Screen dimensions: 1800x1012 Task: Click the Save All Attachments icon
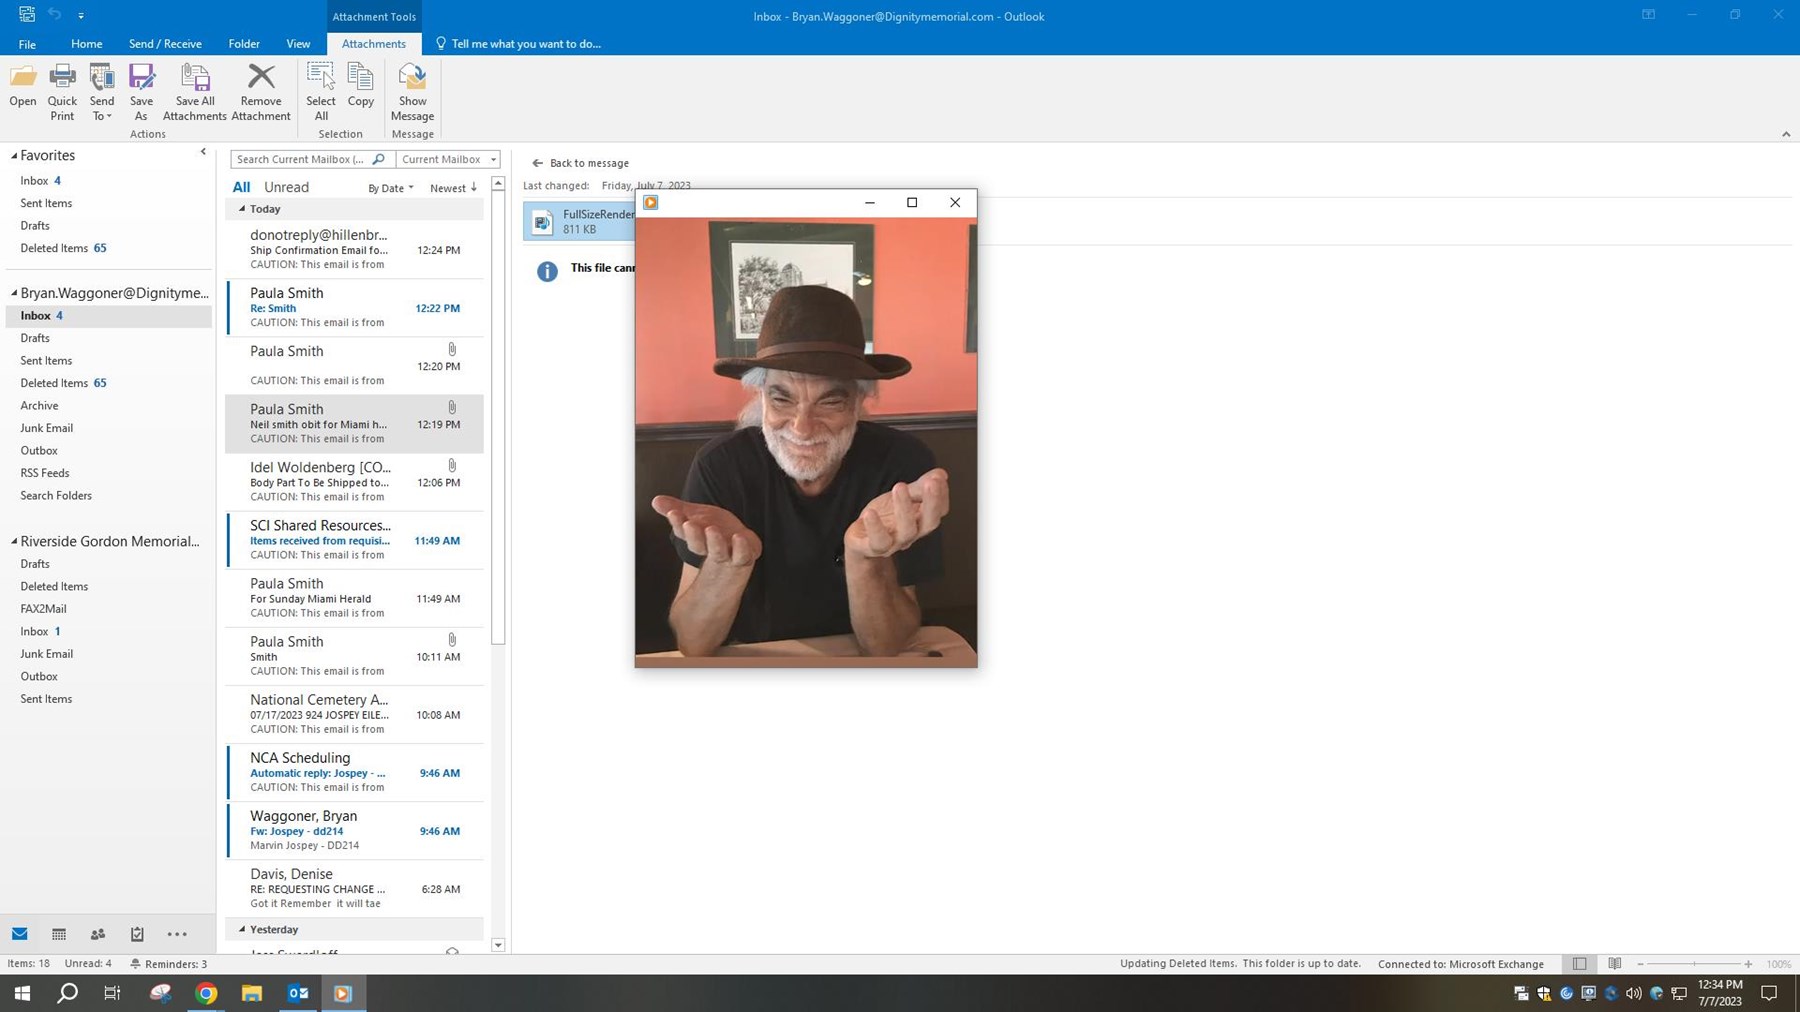(x=195, y=79)
